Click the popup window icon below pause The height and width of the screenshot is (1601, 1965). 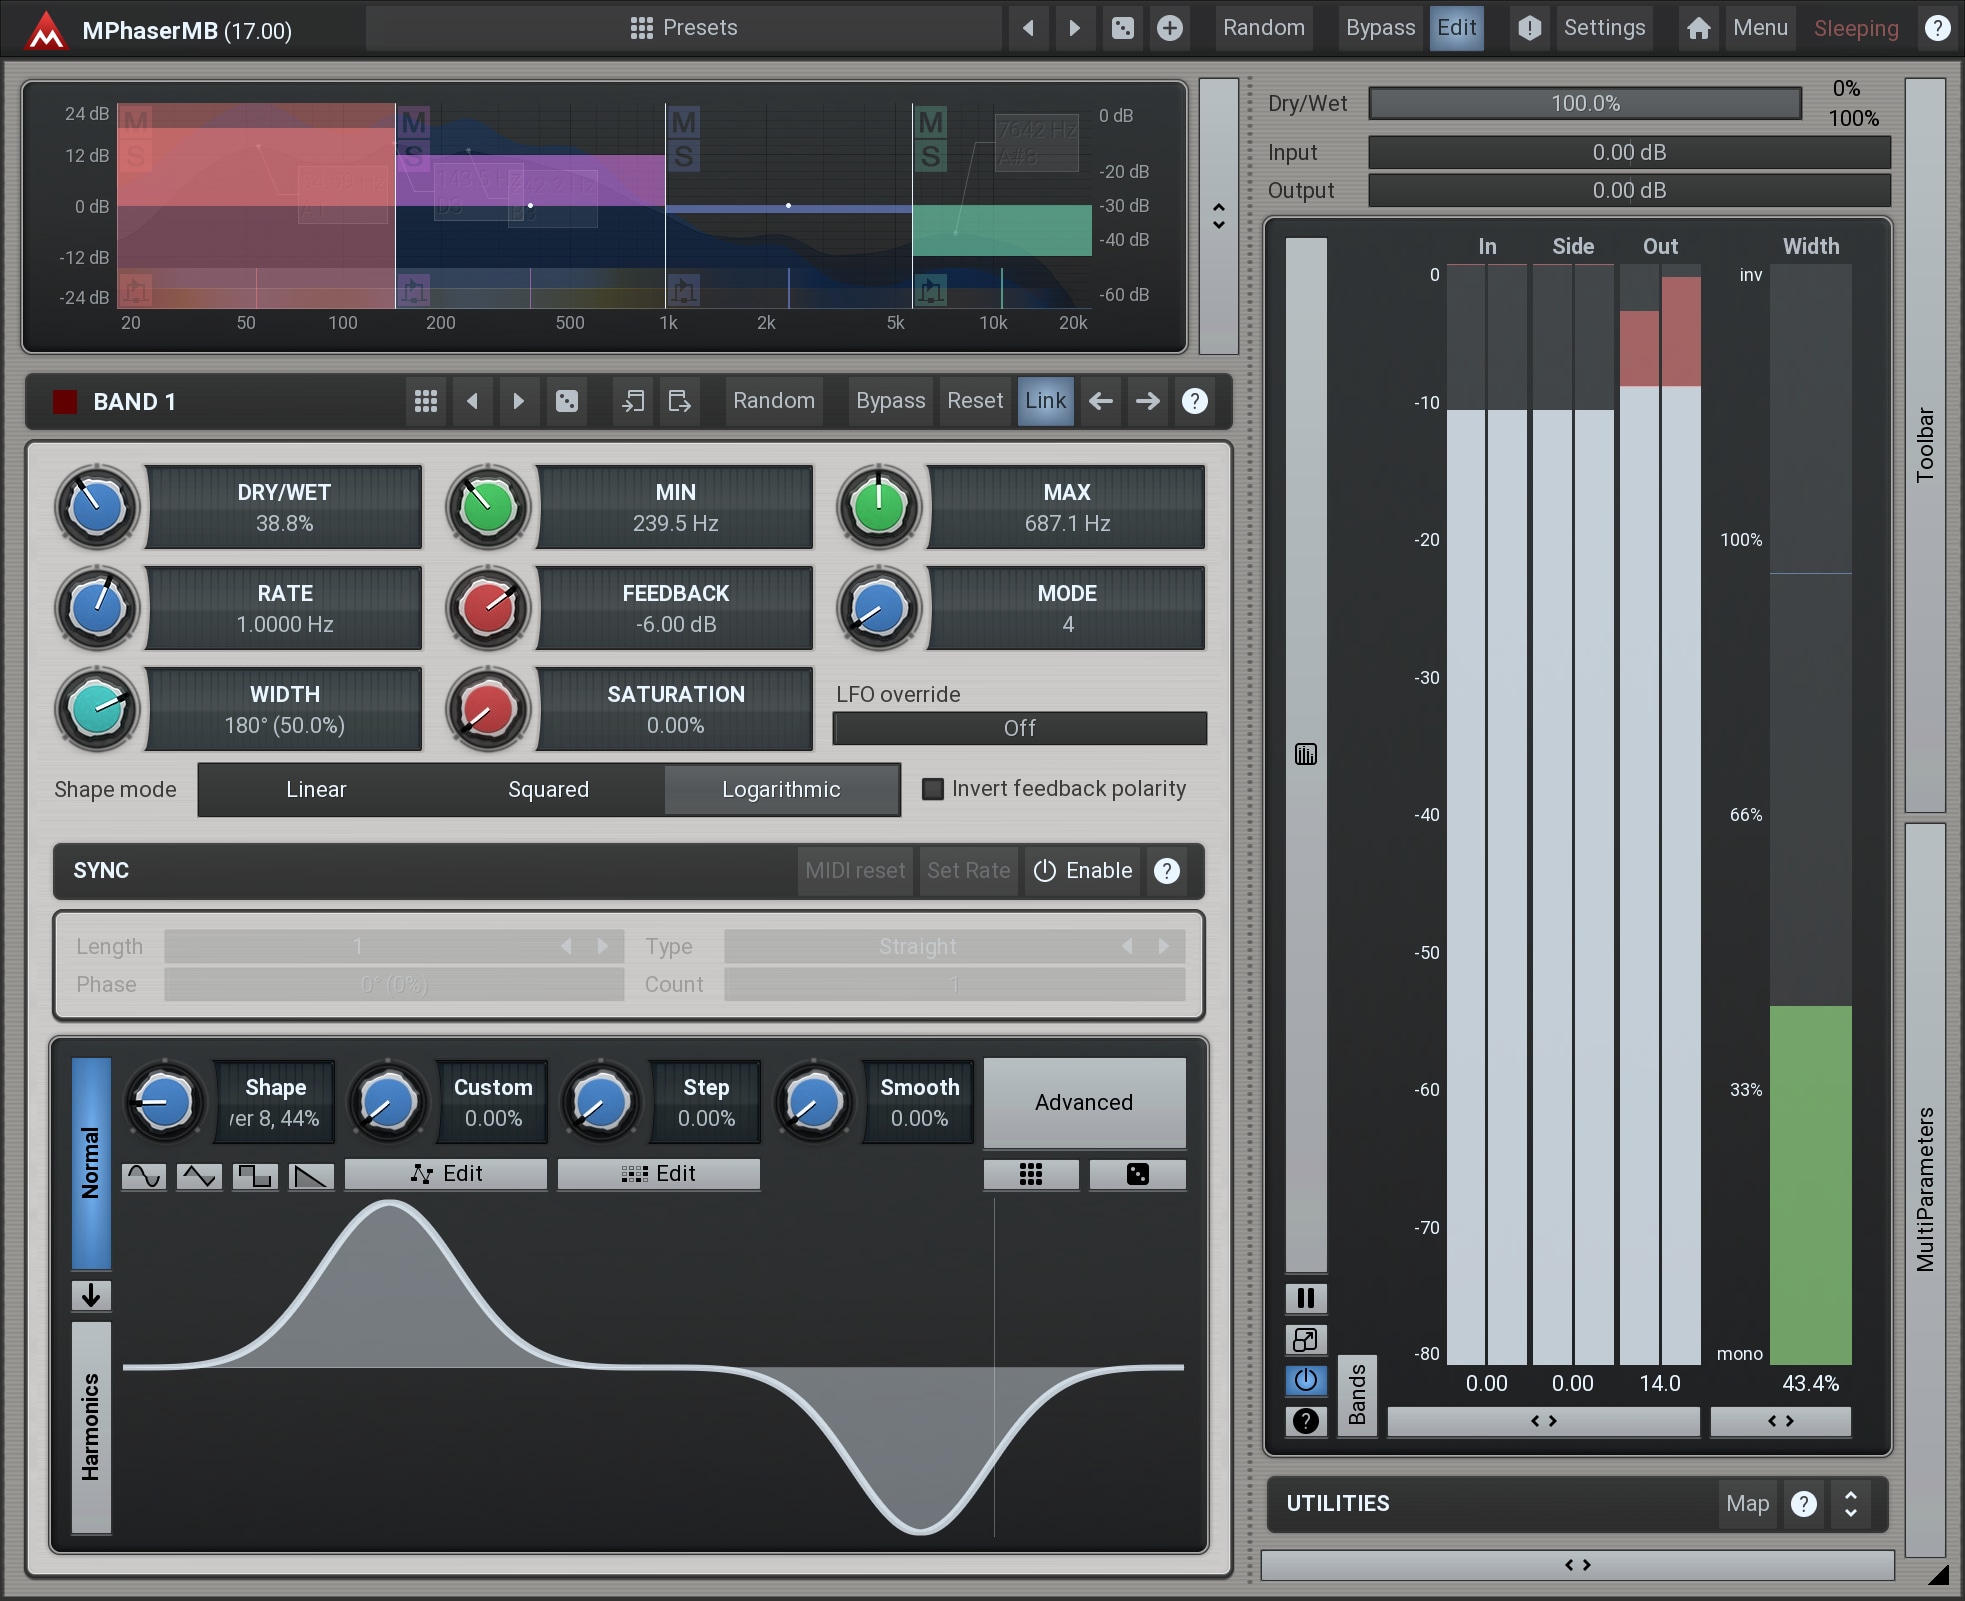coord(1306,1339)
